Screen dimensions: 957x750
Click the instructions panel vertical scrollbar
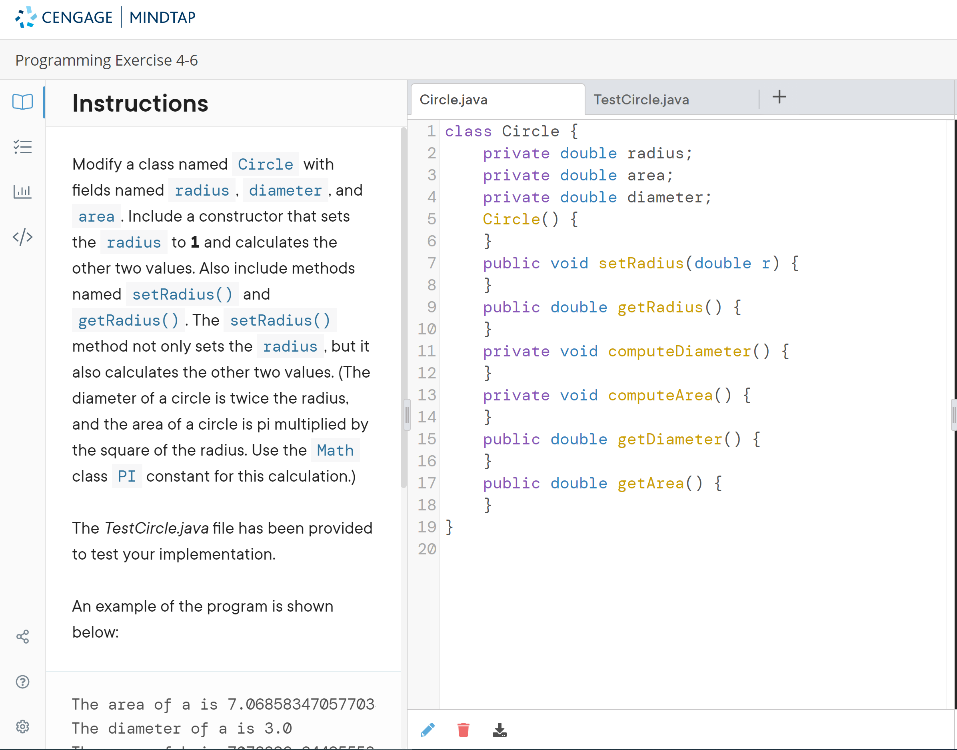404,300
